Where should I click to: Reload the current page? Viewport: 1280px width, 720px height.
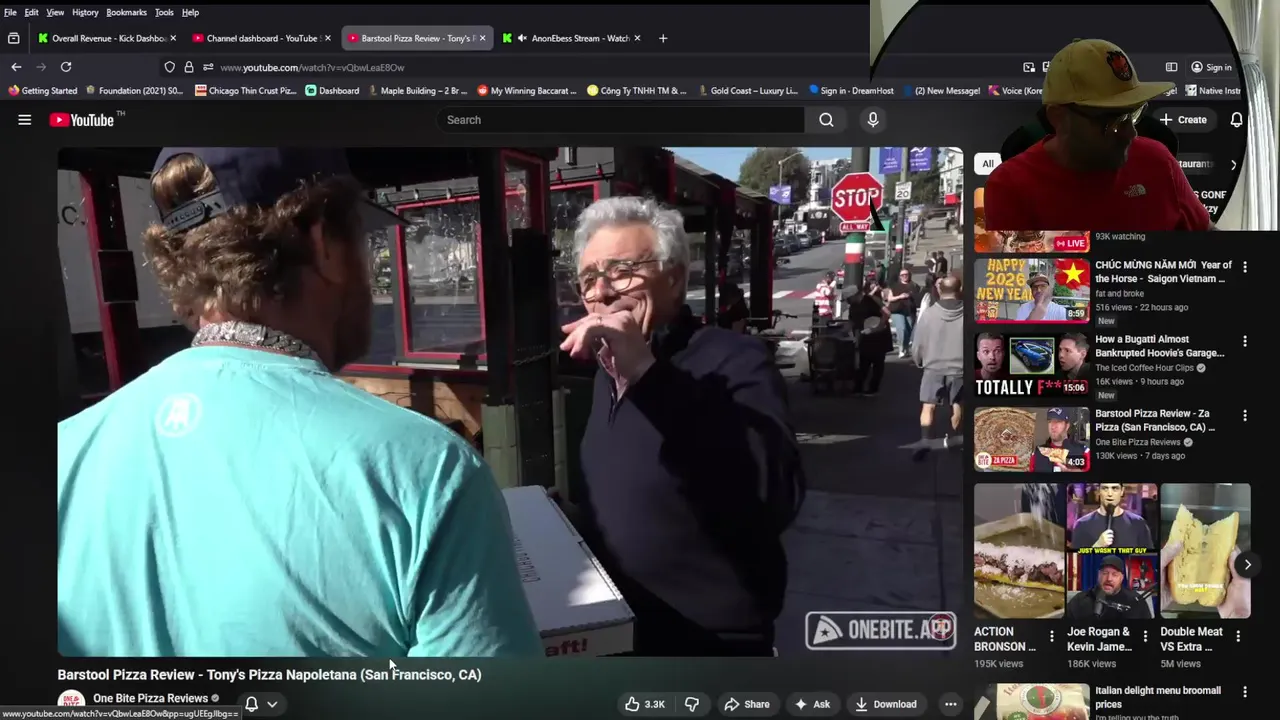pos(66,67)
